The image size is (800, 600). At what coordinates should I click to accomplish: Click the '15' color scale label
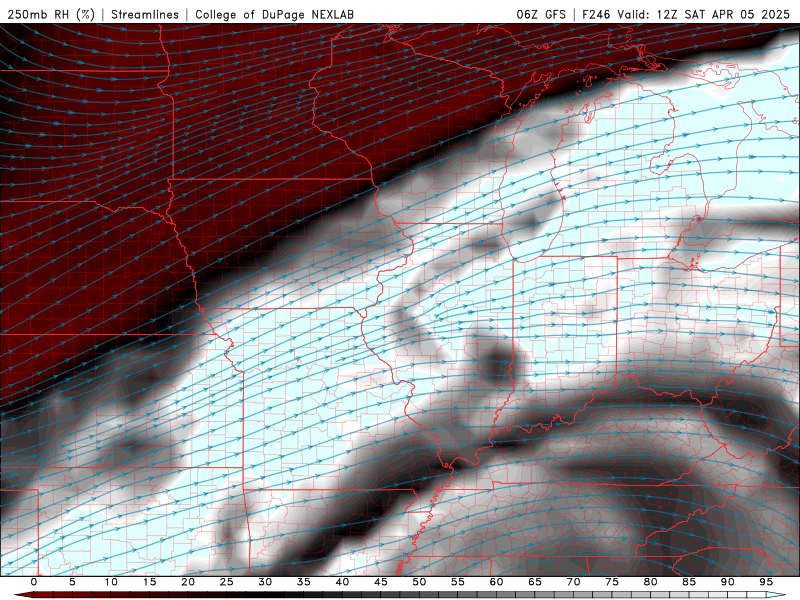[x=149, y=582]
